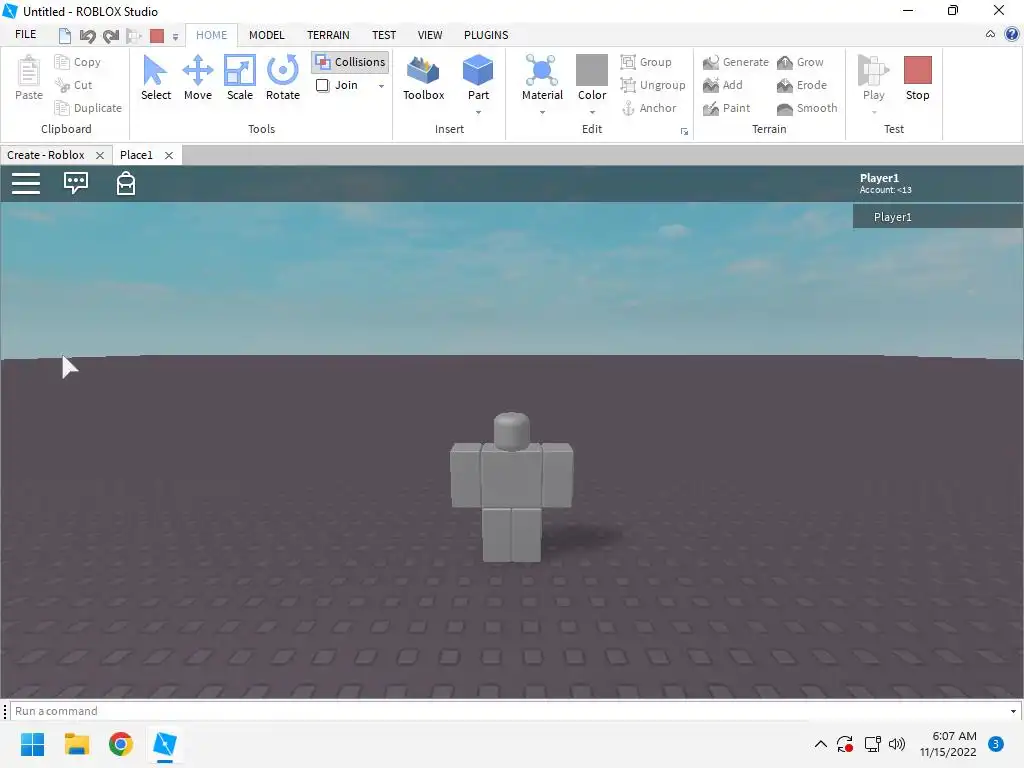Click Smooth terrain tool
The image size is (1024, 768).
tap(807, 108)
